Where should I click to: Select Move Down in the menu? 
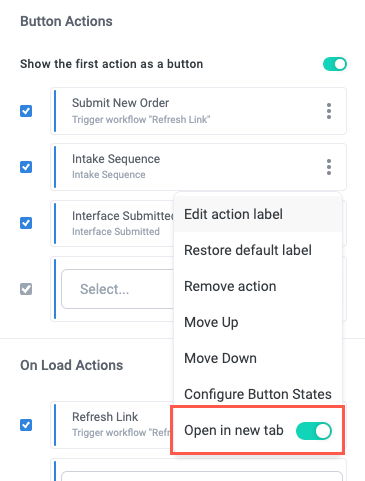click(x=258, y=358)
